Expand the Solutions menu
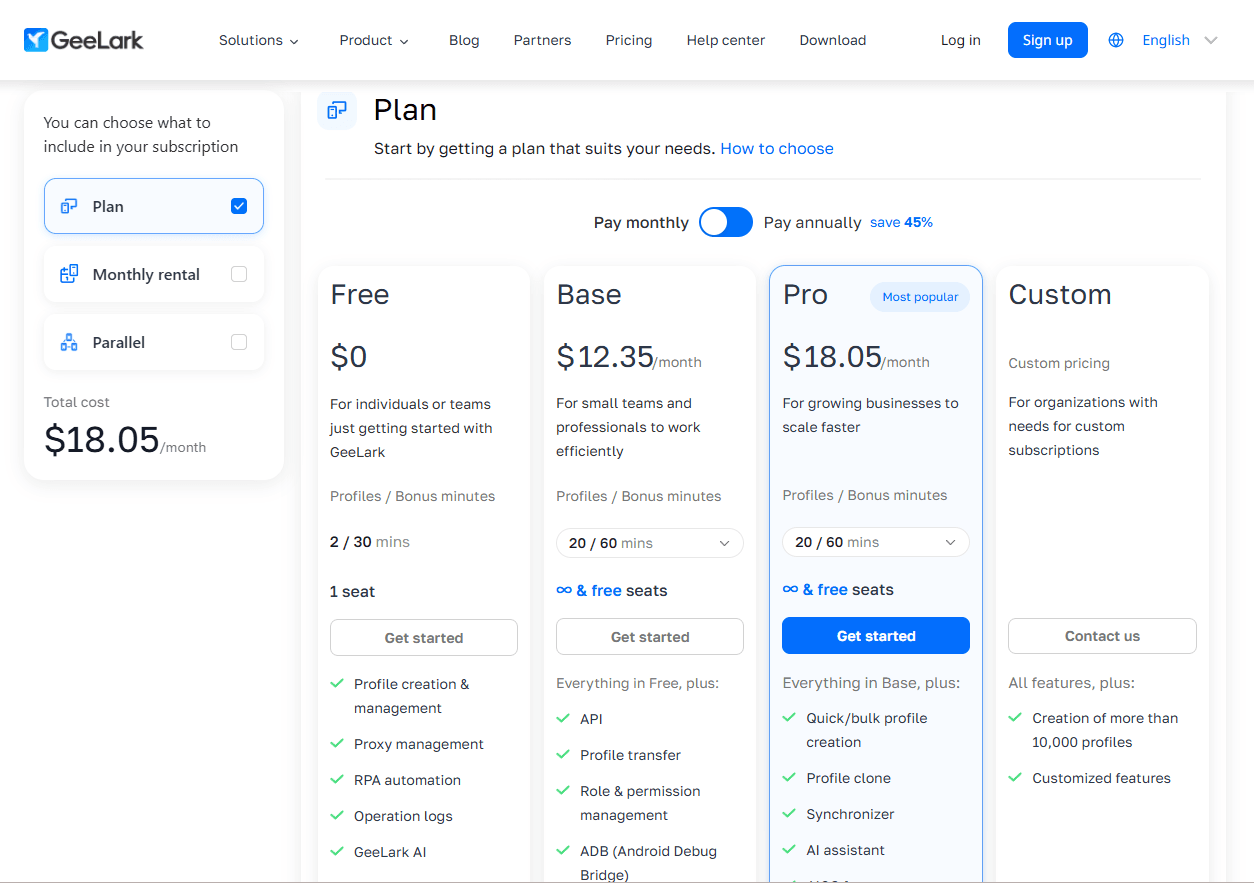Image resolution: width=1254 pixels, height=883 pixels. pyautogui.click(x=259, y=40)
